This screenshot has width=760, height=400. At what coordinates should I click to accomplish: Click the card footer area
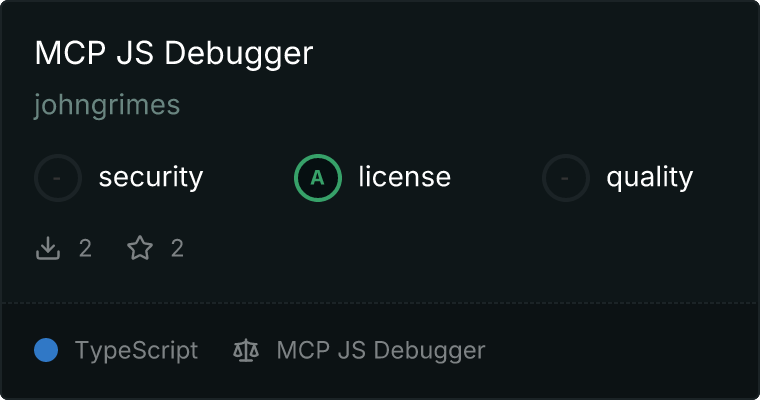(x=380, y=350)
